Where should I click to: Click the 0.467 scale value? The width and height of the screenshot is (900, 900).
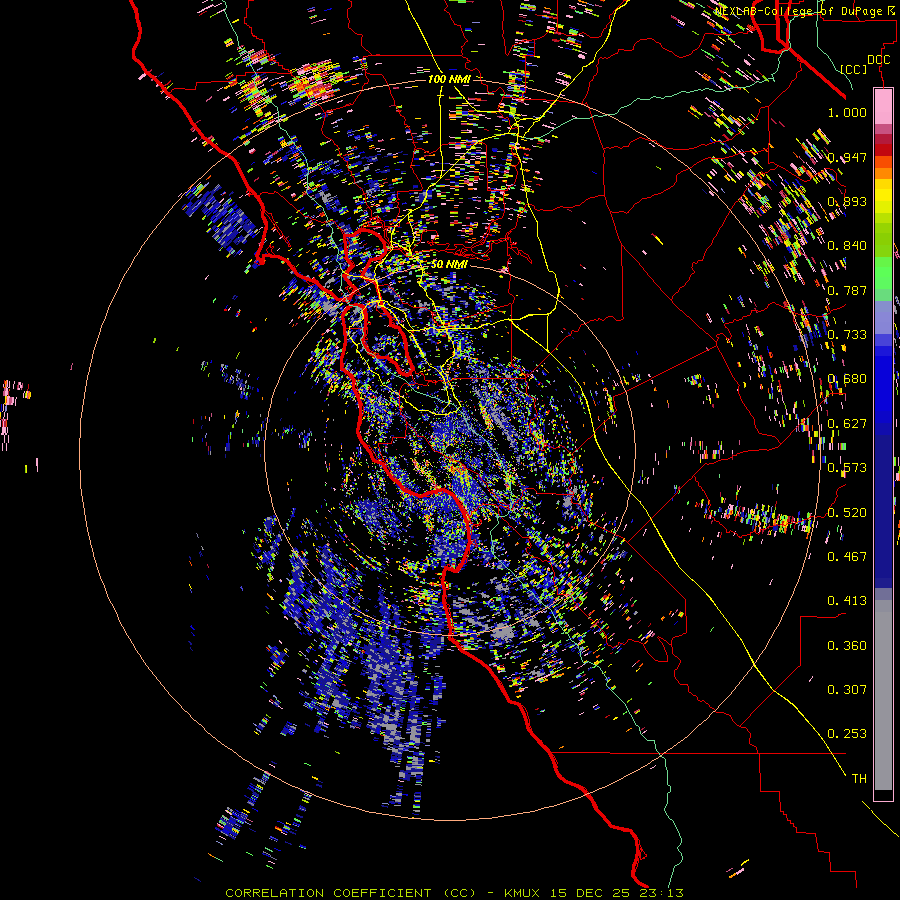pyautogui.click(x=847, y=556)
